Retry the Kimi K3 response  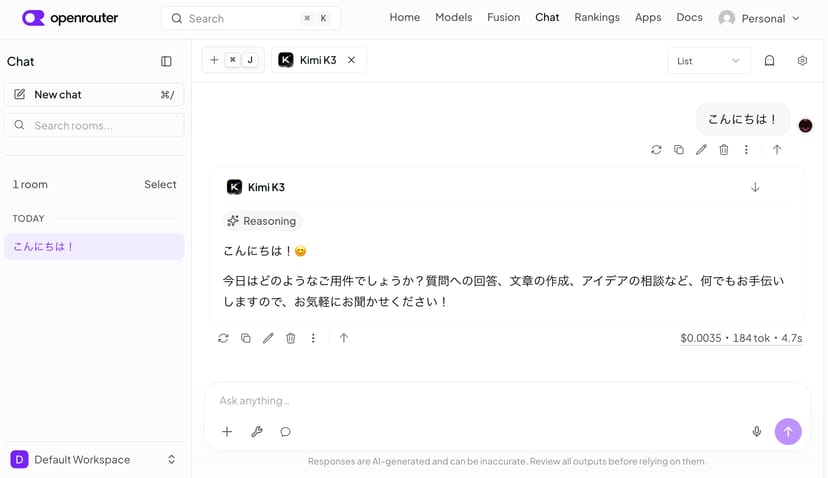click(x=223, y=338)
